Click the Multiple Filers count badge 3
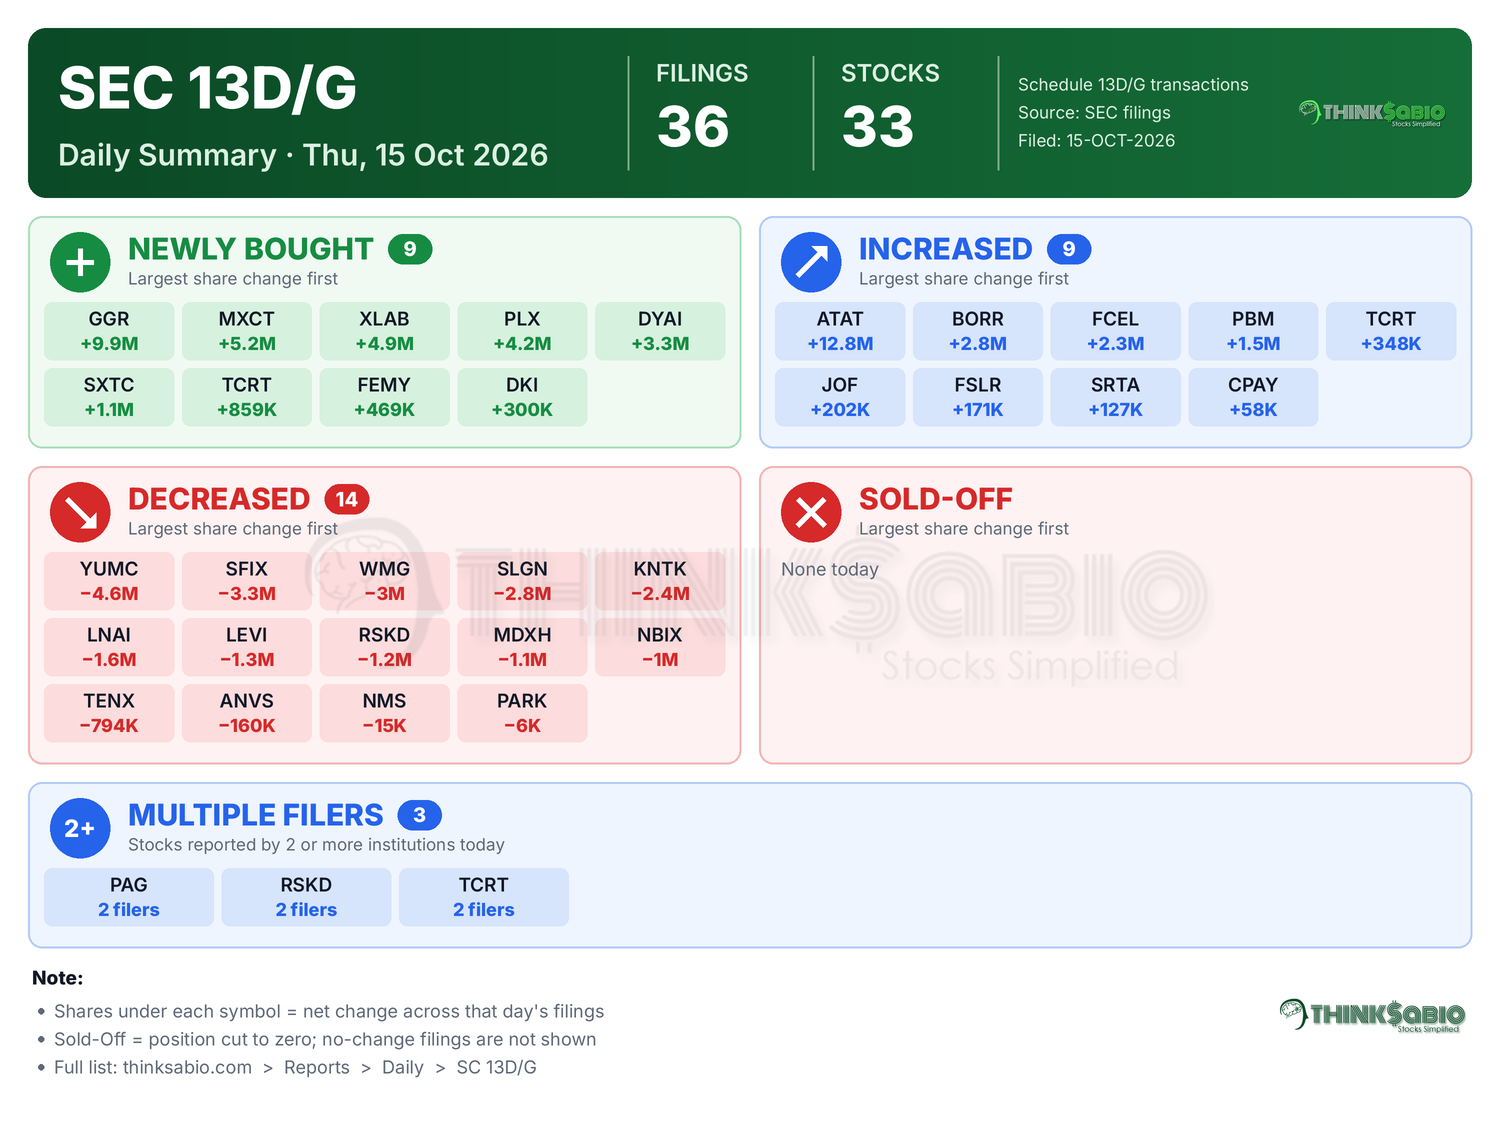1500x1124 pixels. pyautogui.click(x=420, y=815)
